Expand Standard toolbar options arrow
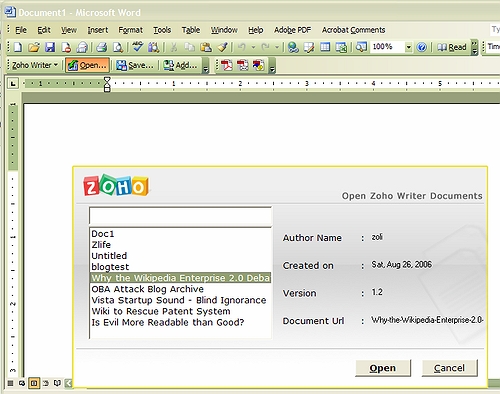Screen dimensions: 500x394 (475, 48)
